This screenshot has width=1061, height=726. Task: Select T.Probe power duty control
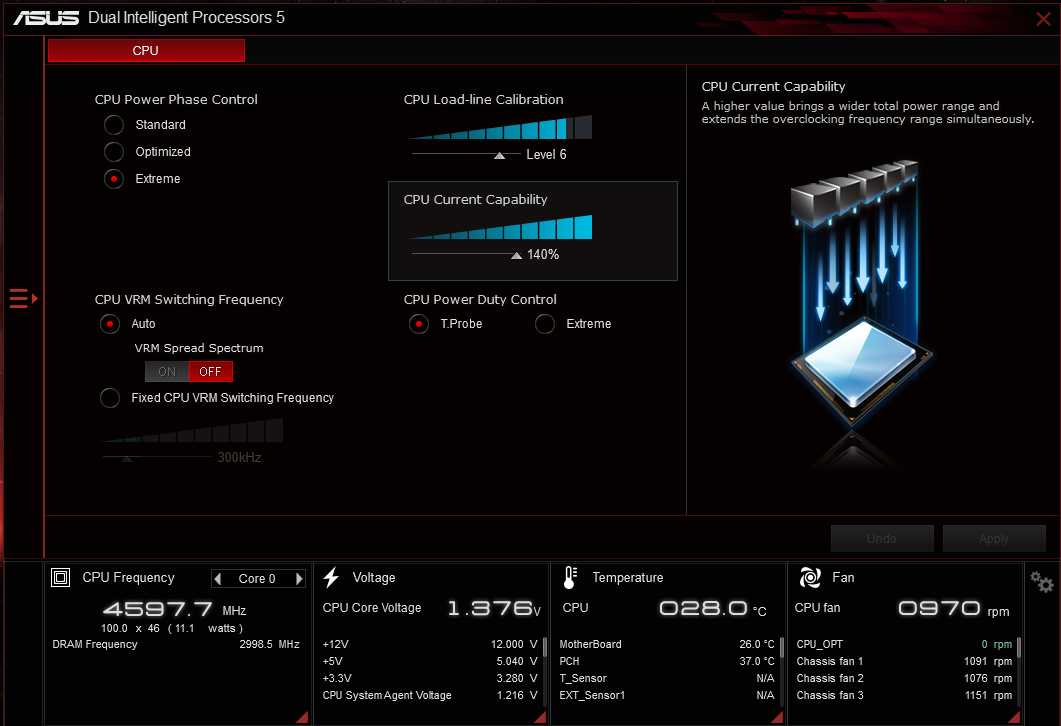coord(419,324)
